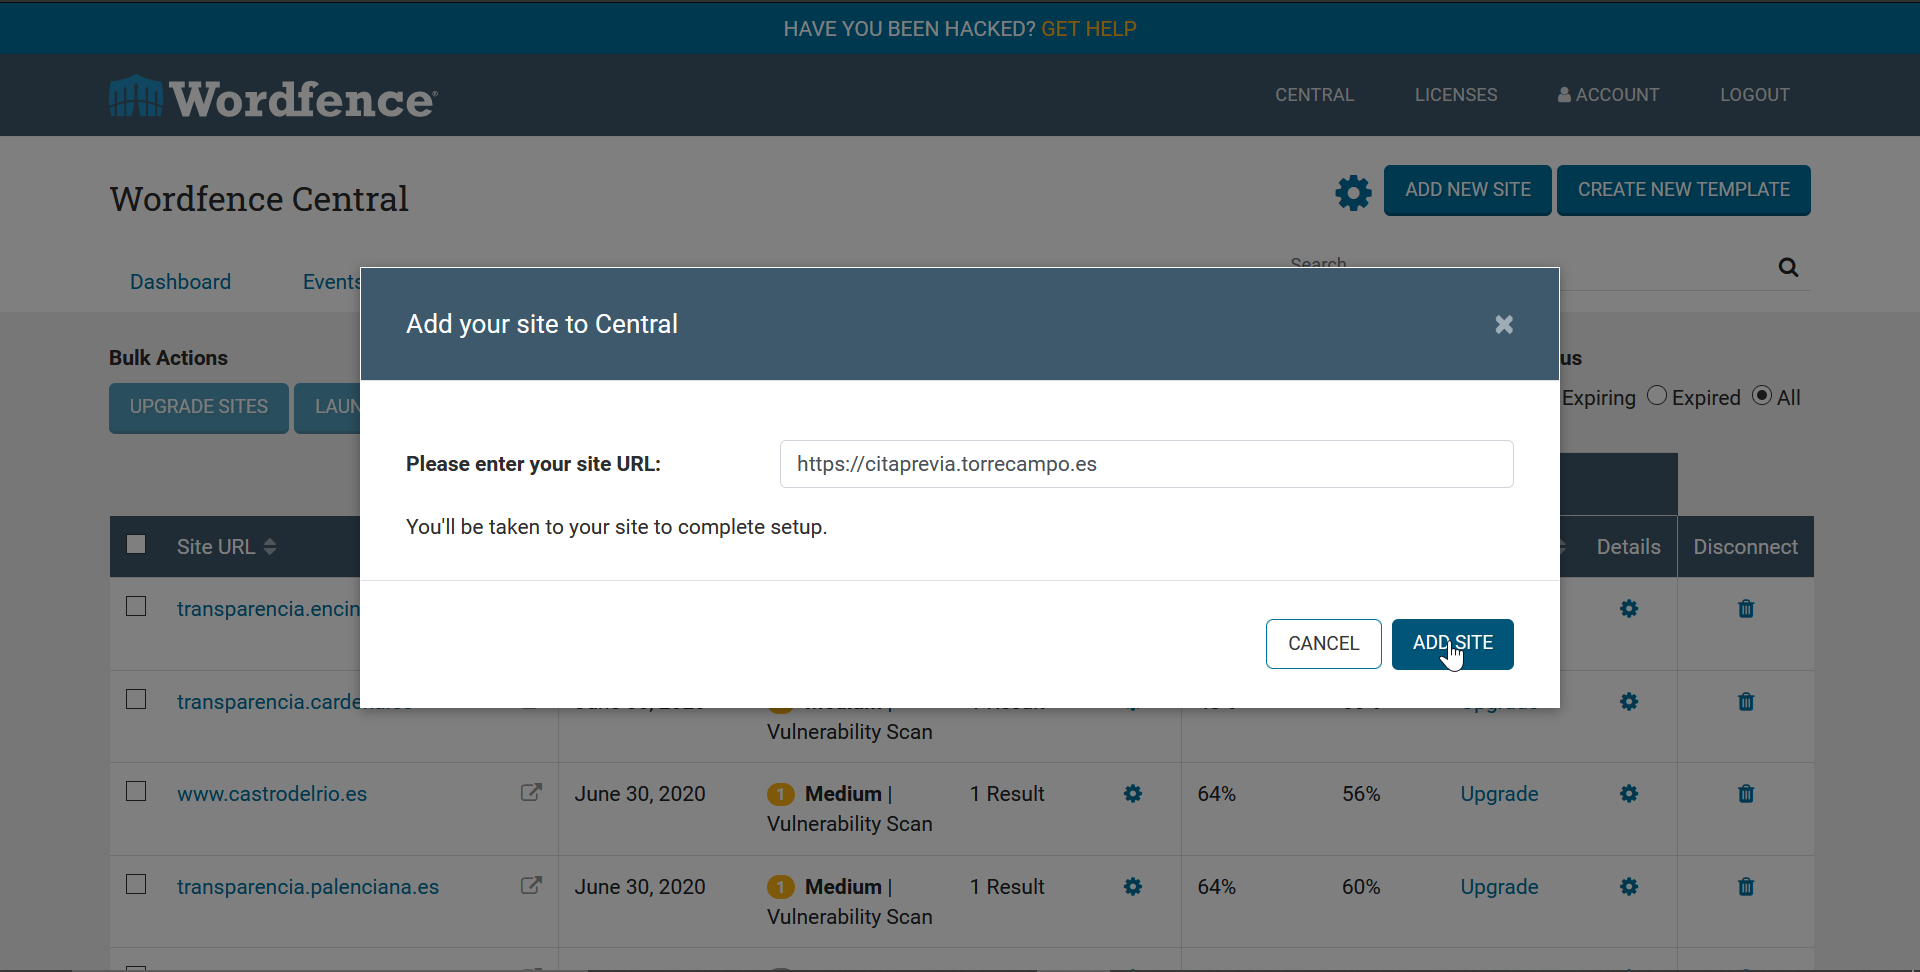This screenshot has height=972, width=1920.
Task: Select the Expired radio button
Action: [1657, 396]
